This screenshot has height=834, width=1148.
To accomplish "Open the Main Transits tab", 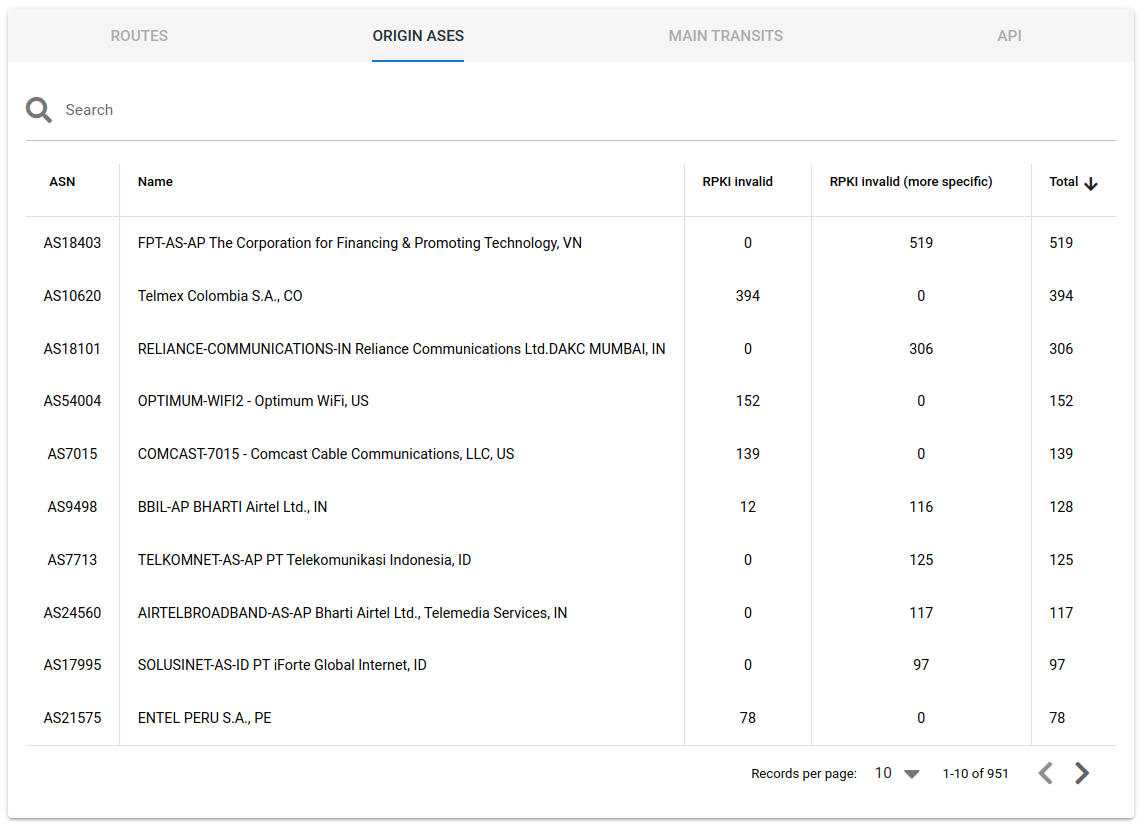I will [726, 36].
